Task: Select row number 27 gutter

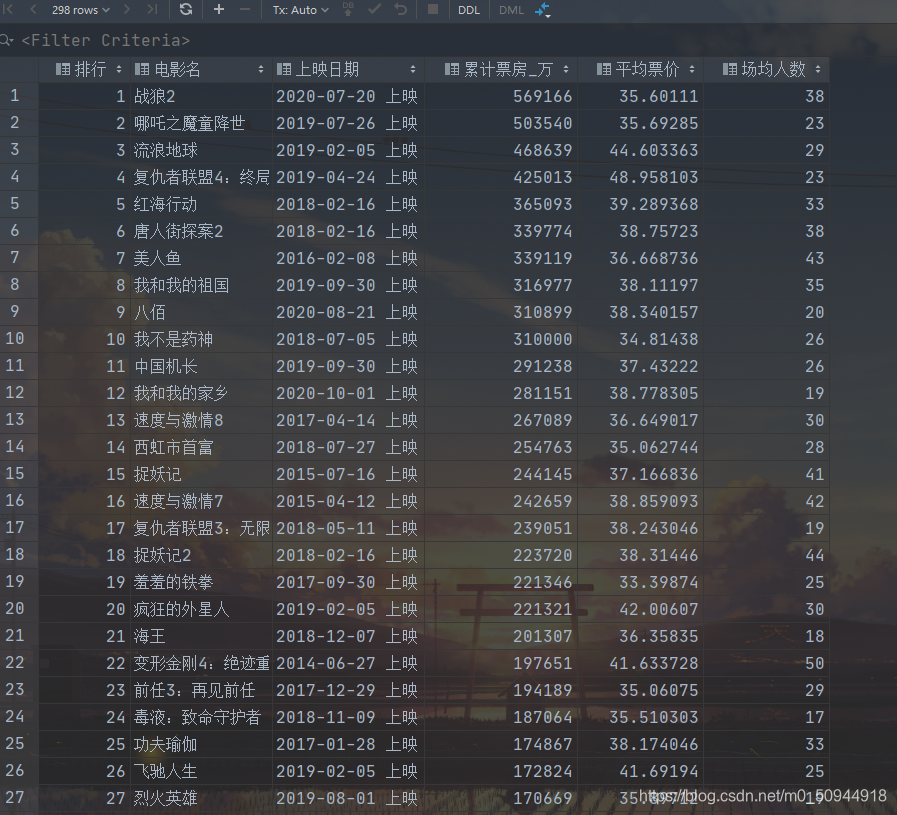Action: coord(19,797)
